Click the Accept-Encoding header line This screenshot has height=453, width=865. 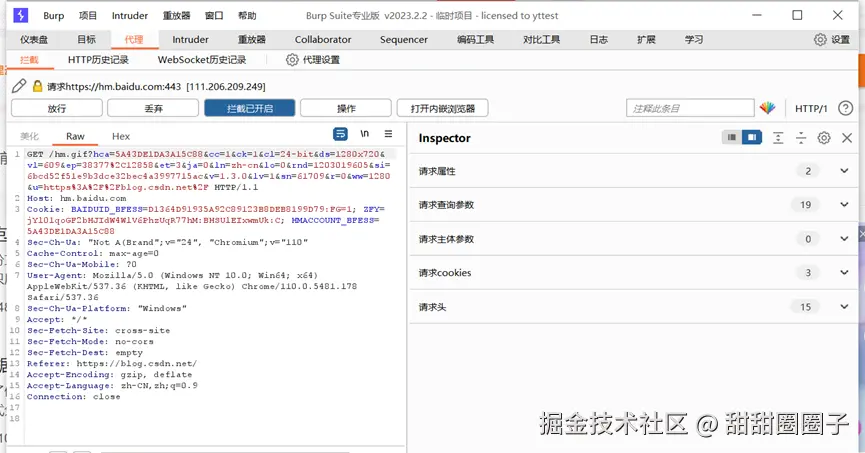click(x=110, y=375)
